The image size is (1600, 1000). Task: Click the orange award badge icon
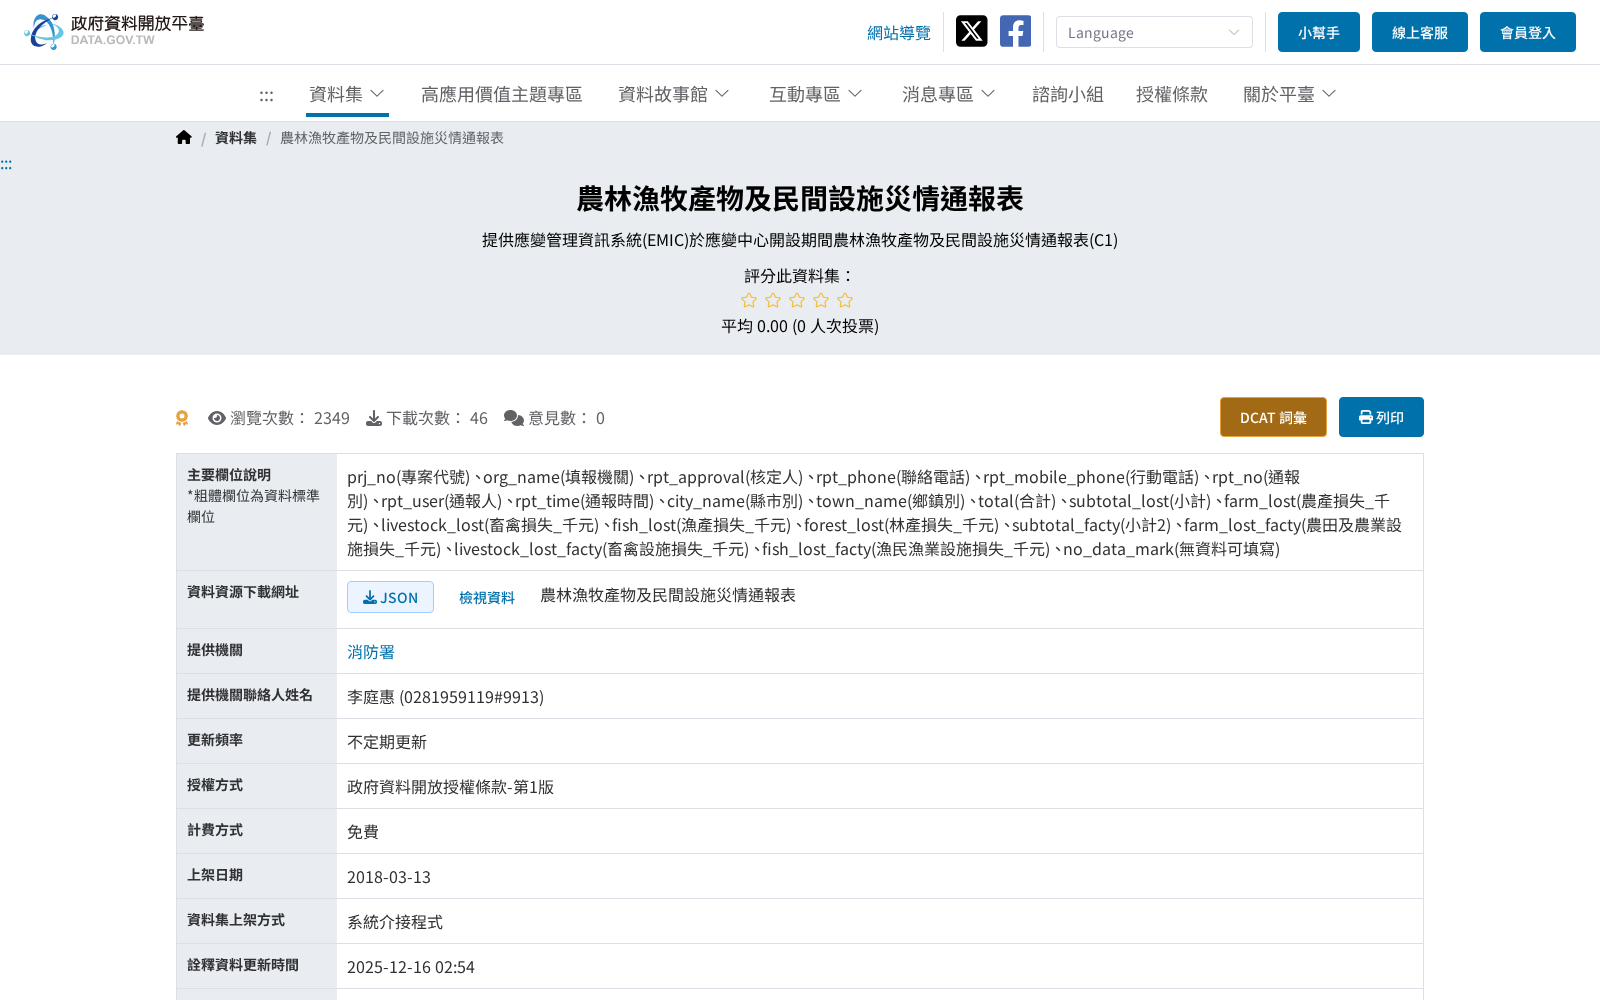182,418
